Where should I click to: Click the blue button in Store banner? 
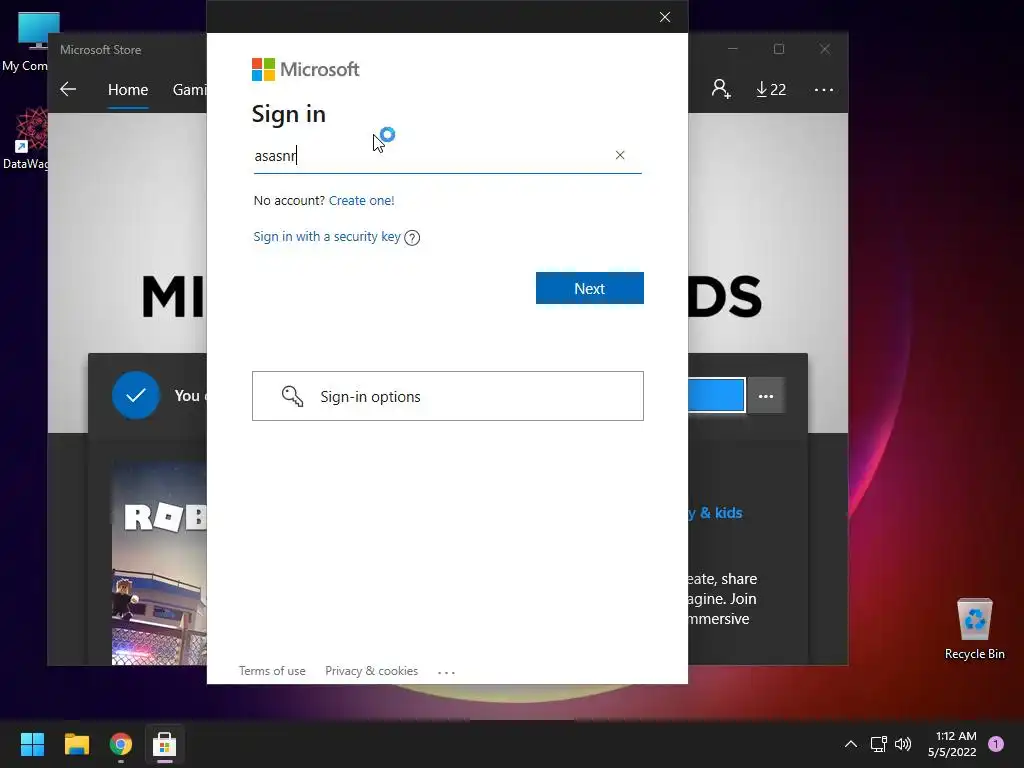tap(716, 395)
